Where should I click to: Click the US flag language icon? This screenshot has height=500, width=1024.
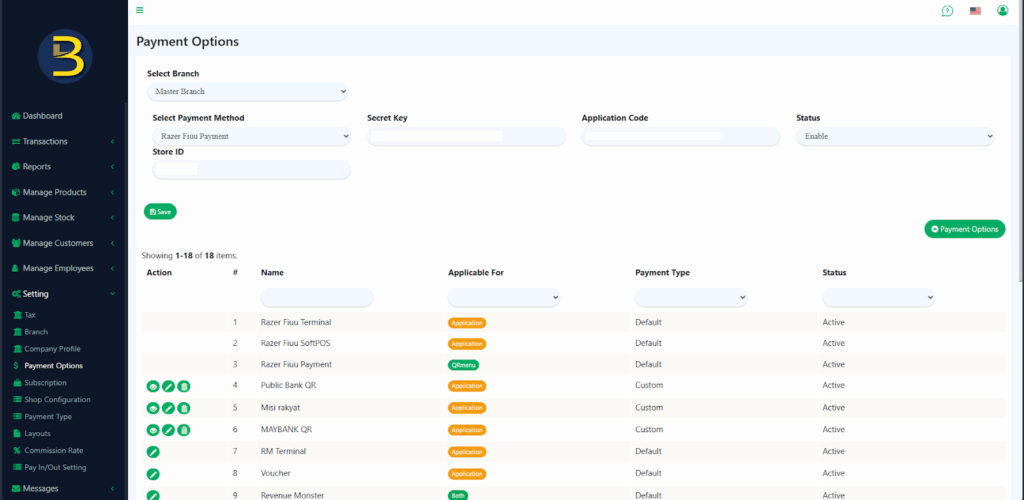click(975, 11)
